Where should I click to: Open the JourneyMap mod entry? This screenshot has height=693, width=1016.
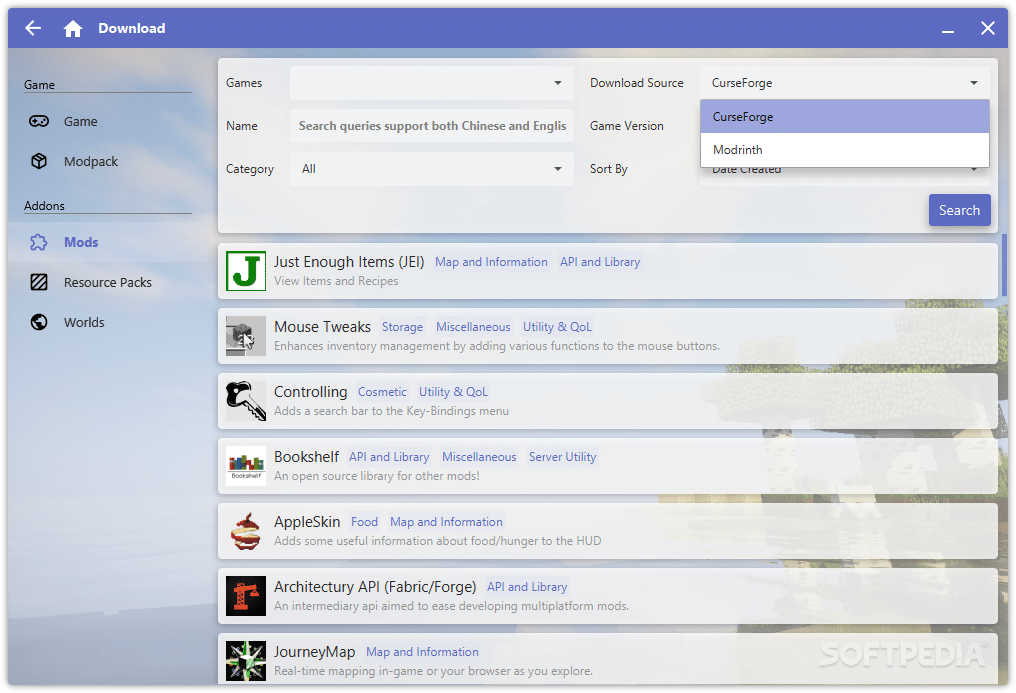click(x=608, y=659)
